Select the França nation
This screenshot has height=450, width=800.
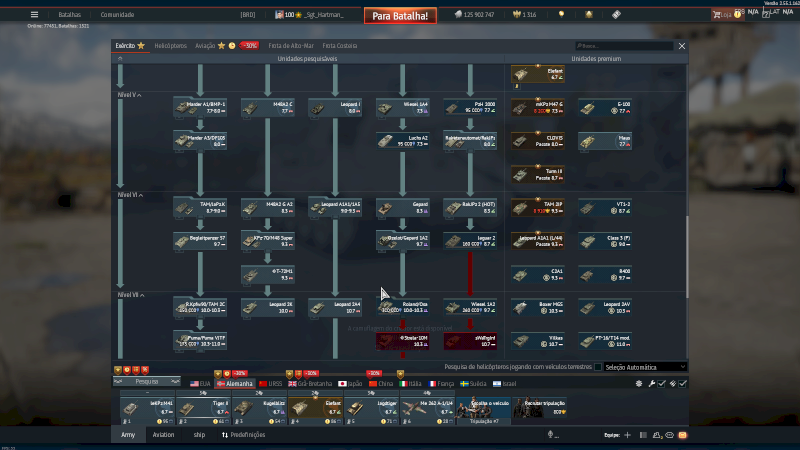[441, 384]
